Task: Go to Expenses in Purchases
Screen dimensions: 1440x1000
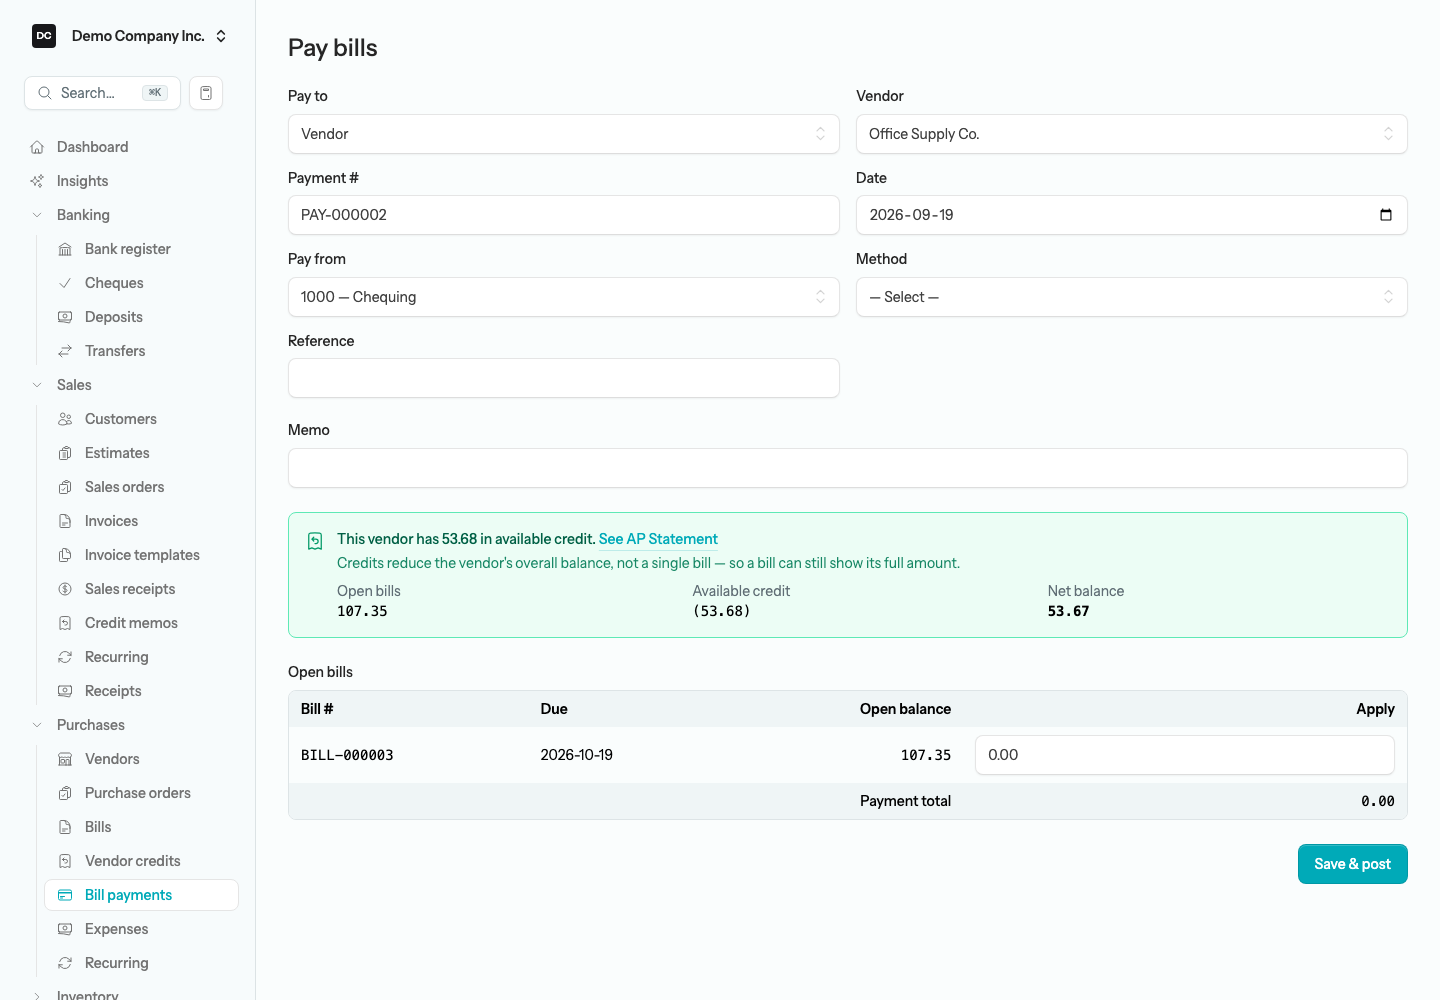Action: point(116,929)
